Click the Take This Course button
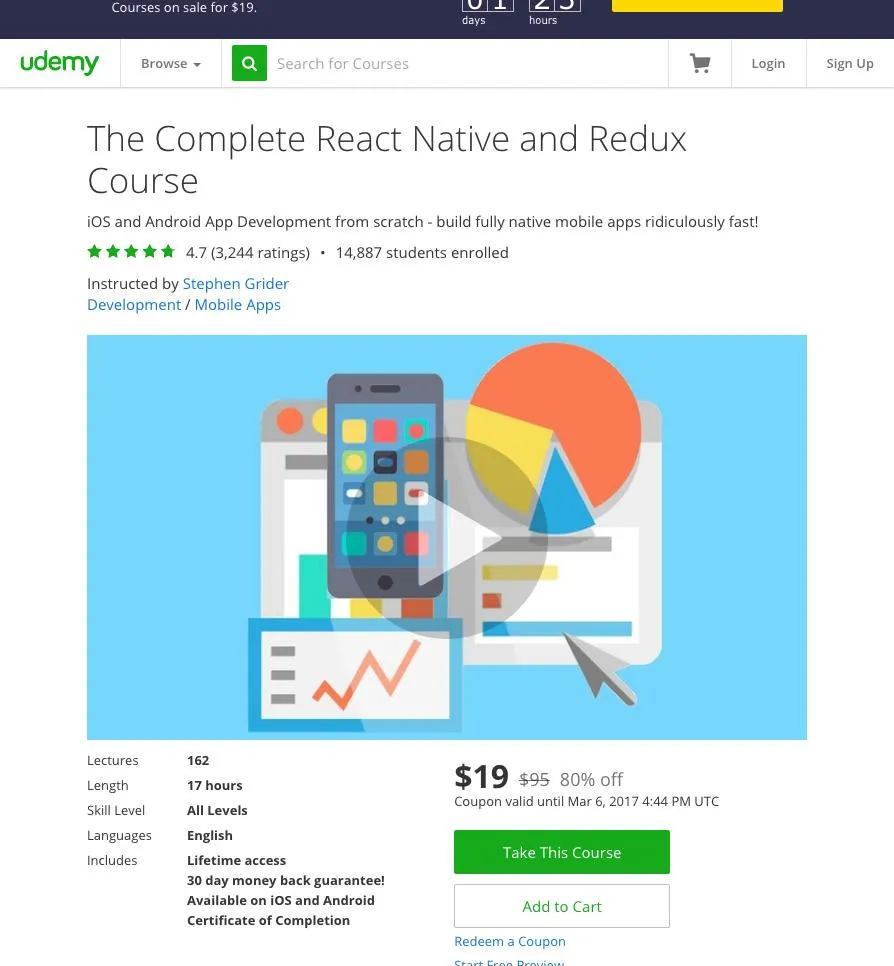This screenshot has height=966, width=894. (x=561, y=852)
